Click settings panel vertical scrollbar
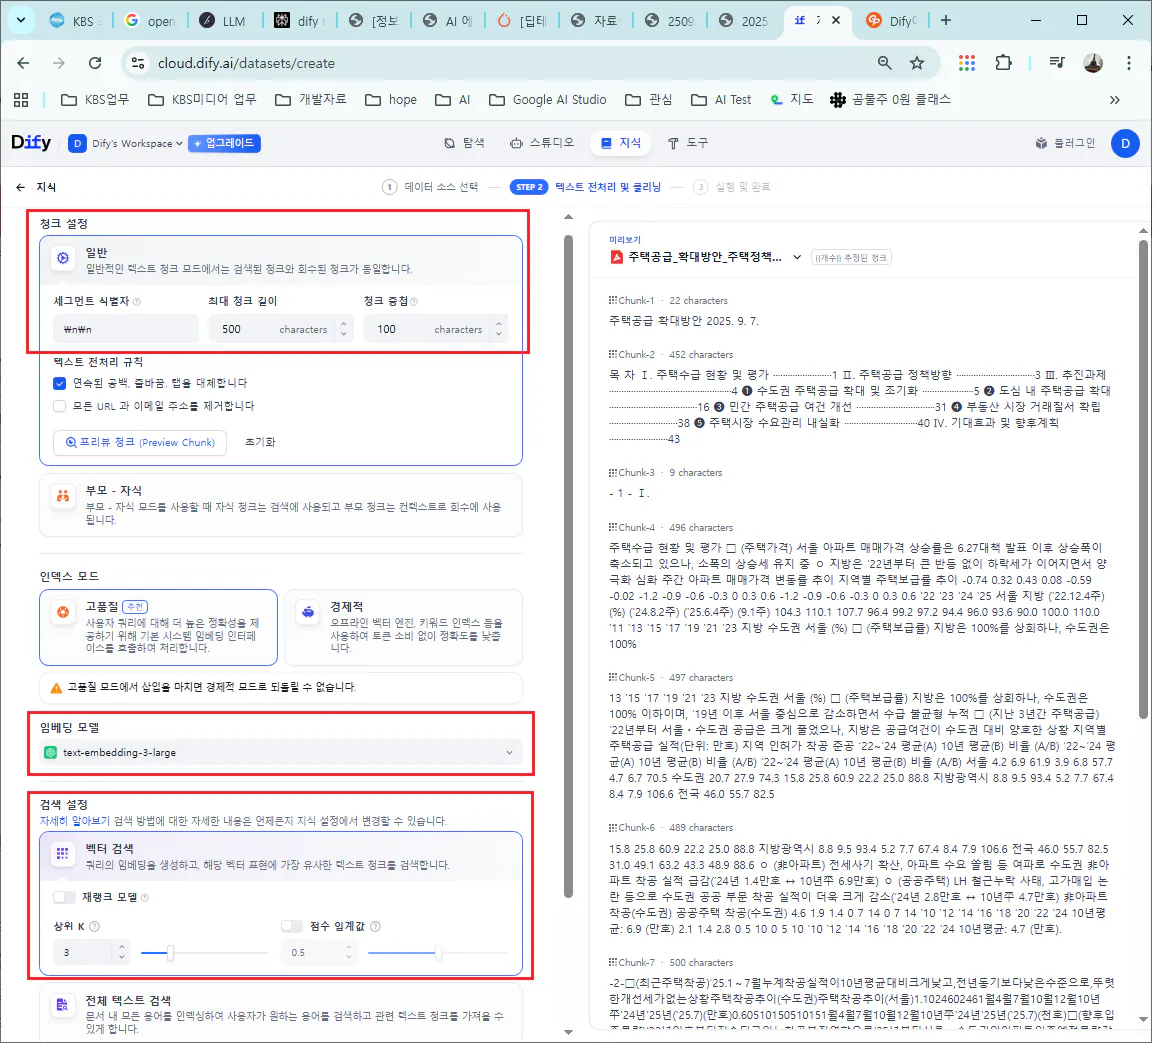The width and height of the screenshot is (1155, 1043). (568, 565)
